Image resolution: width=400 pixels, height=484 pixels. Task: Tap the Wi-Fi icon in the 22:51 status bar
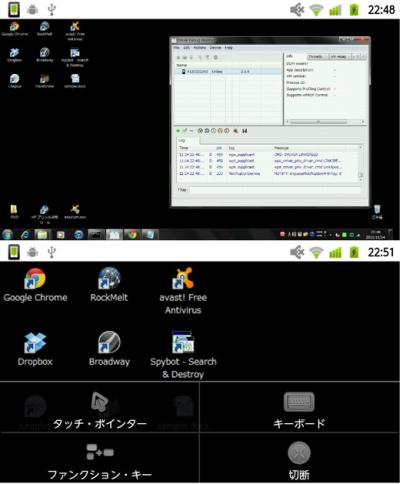316,253
